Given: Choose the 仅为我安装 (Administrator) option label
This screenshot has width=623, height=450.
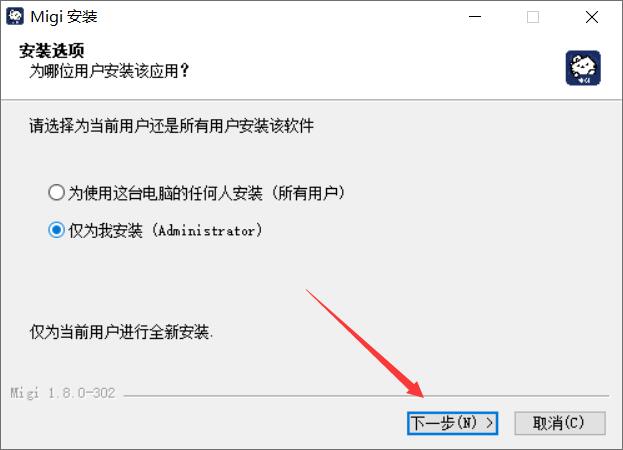Looking at the screenshot, I should click(x=165, y=230).
